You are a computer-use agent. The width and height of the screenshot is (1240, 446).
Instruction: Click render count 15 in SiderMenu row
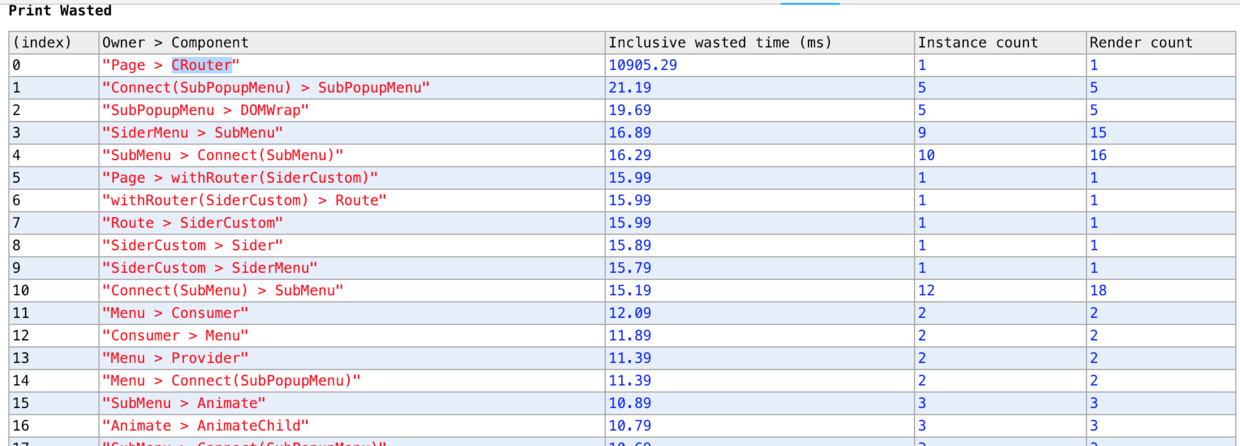coord(1098,133)
